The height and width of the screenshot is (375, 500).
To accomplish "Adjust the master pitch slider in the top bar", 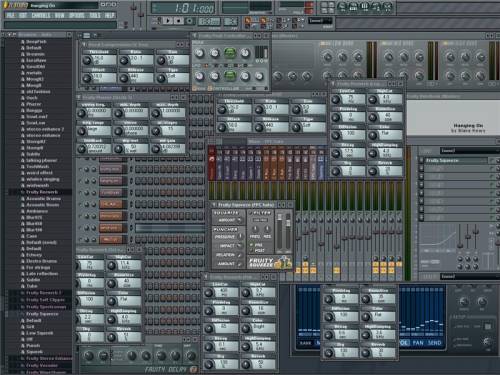I will click(141, 14).
